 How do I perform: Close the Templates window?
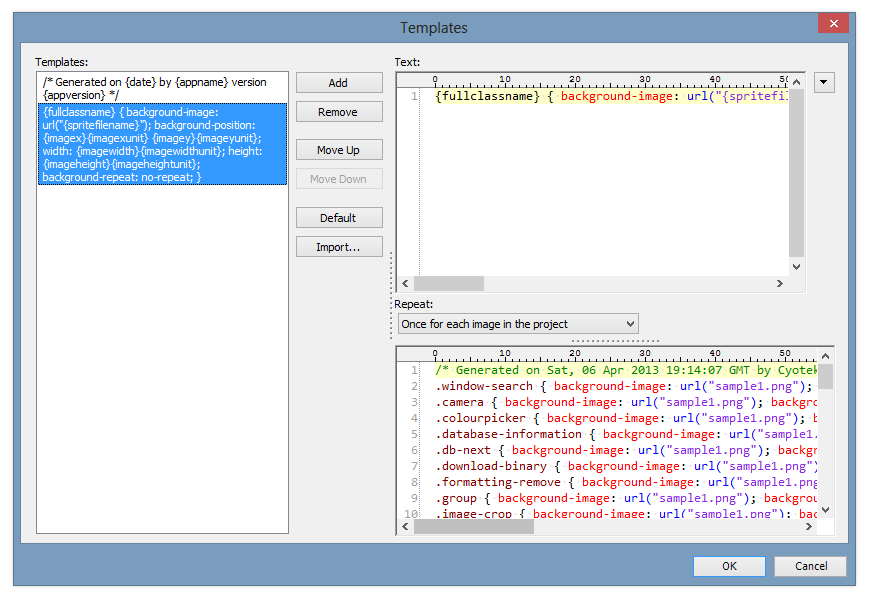[833, 23]
